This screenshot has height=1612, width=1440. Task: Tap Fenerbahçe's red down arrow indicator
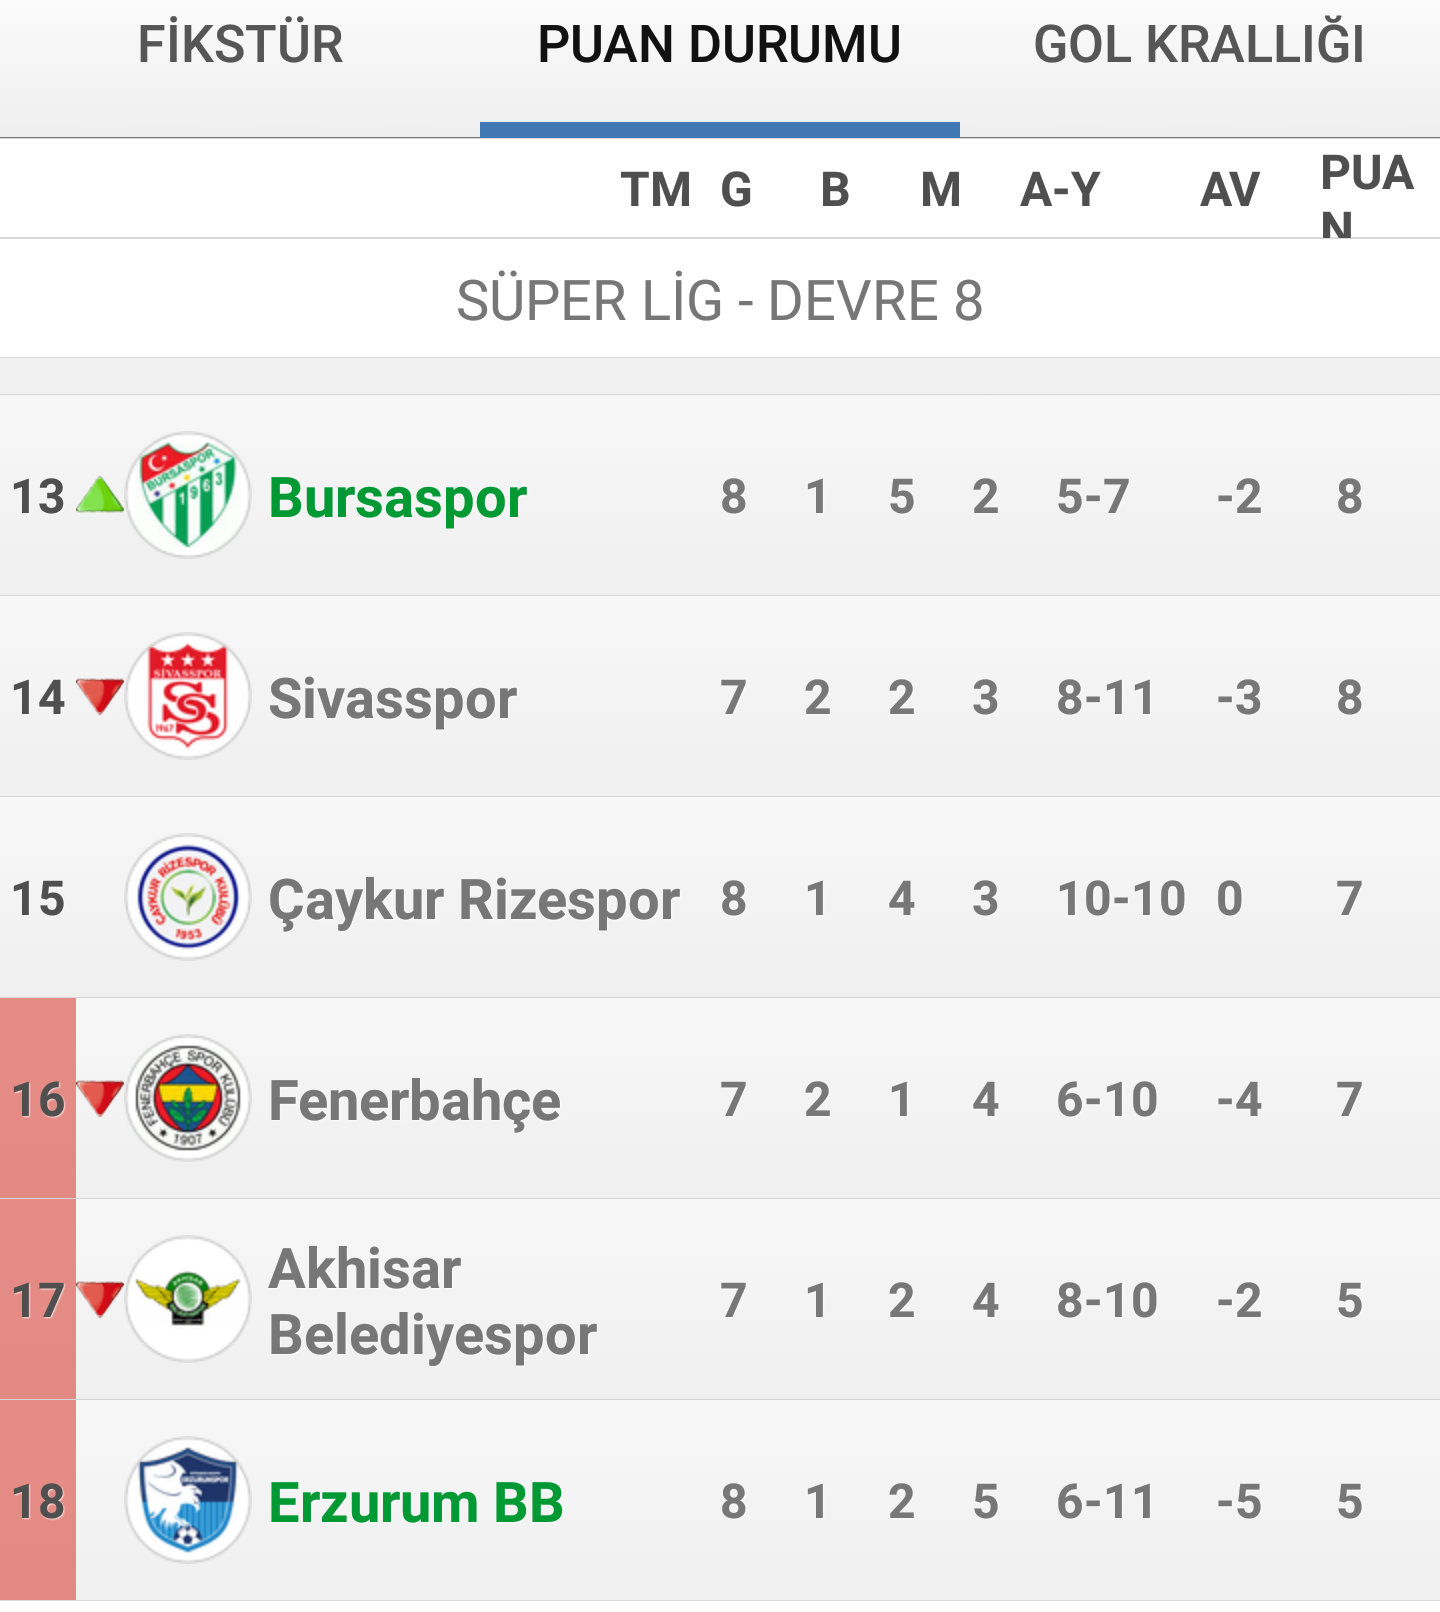point(100,1098)
